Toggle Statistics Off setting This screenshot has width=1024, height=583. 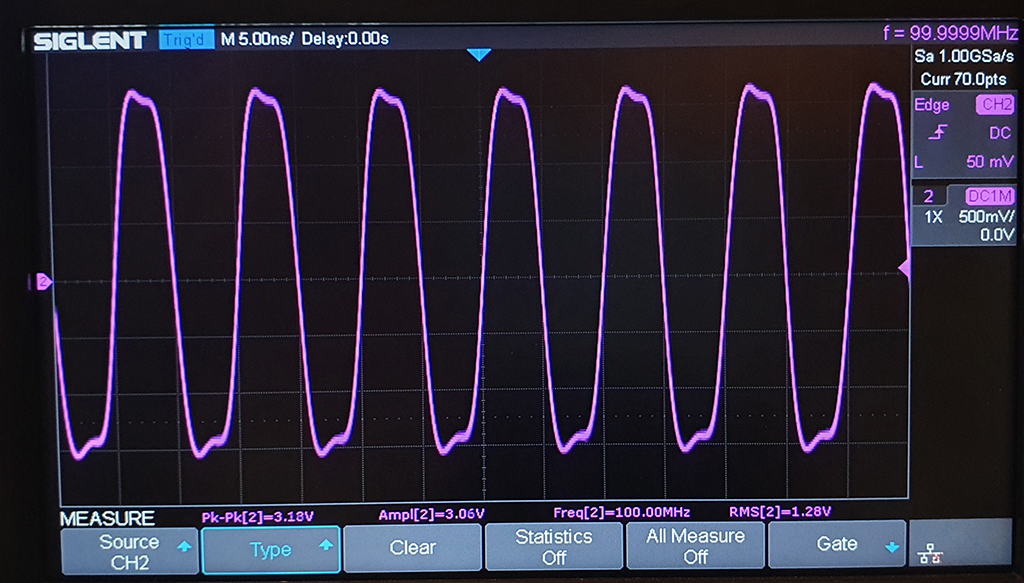(554, 547)
